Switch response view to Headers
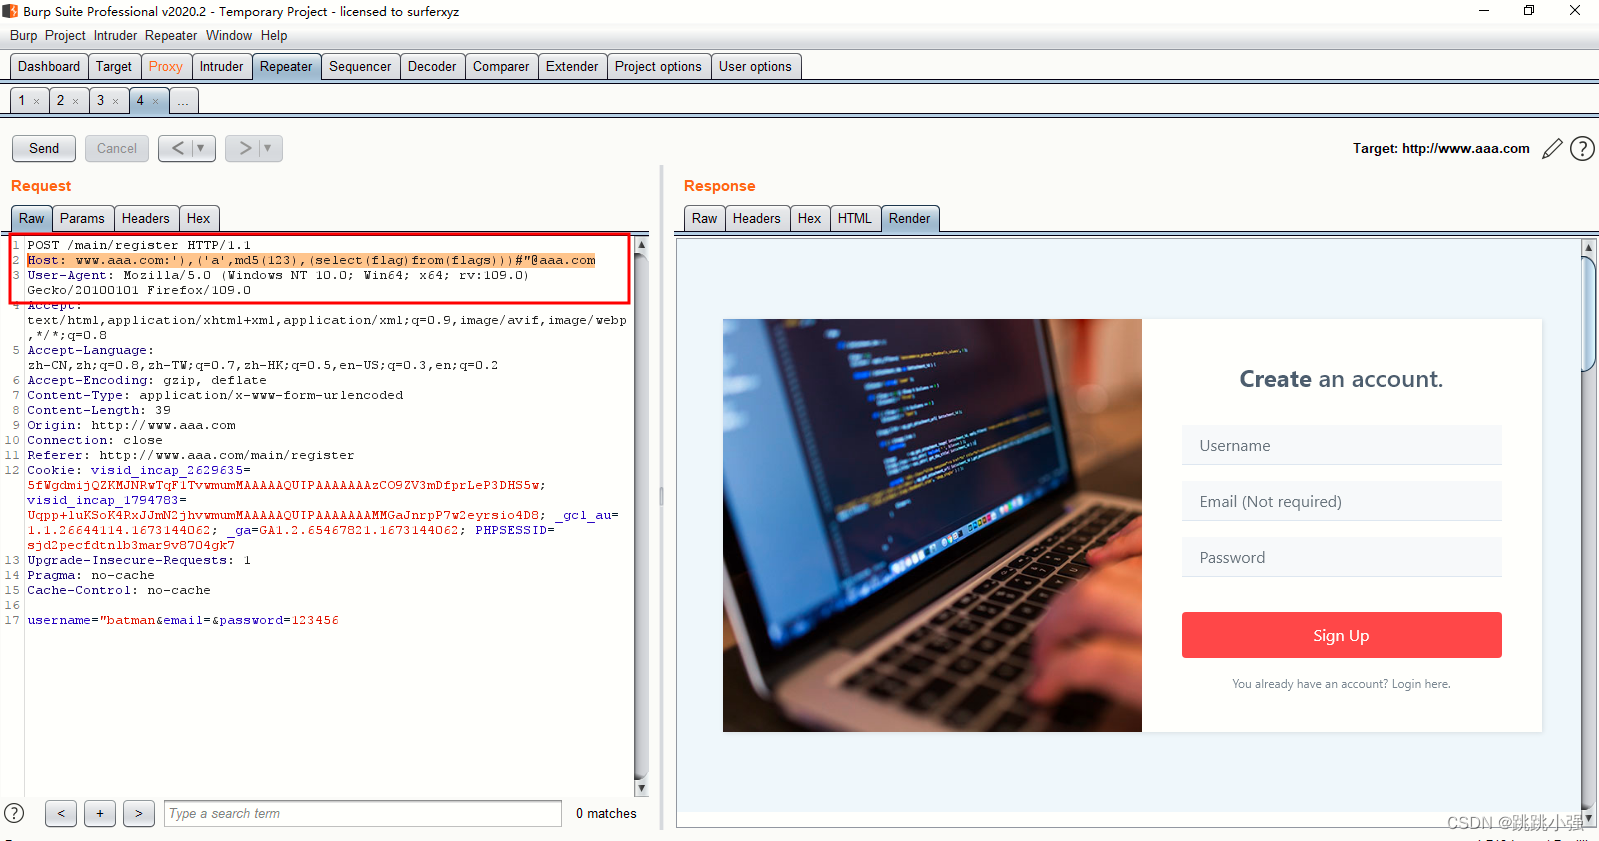1599x841 pixels. (757, 218)
